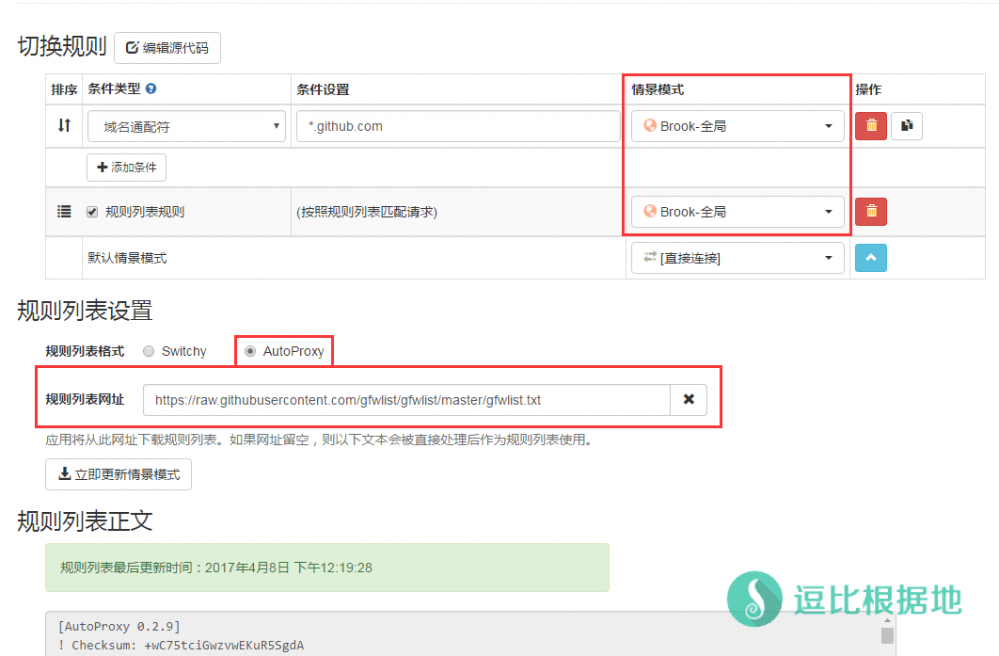Select the Switchy rule list format
The image size is (999, 656).
149,351
